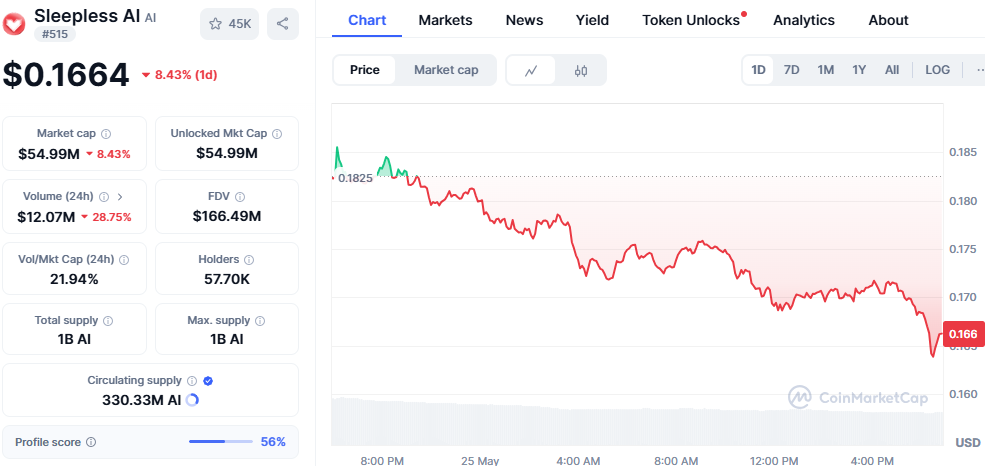Open Unlocked Mkt Cap info icon

[277, 134]
